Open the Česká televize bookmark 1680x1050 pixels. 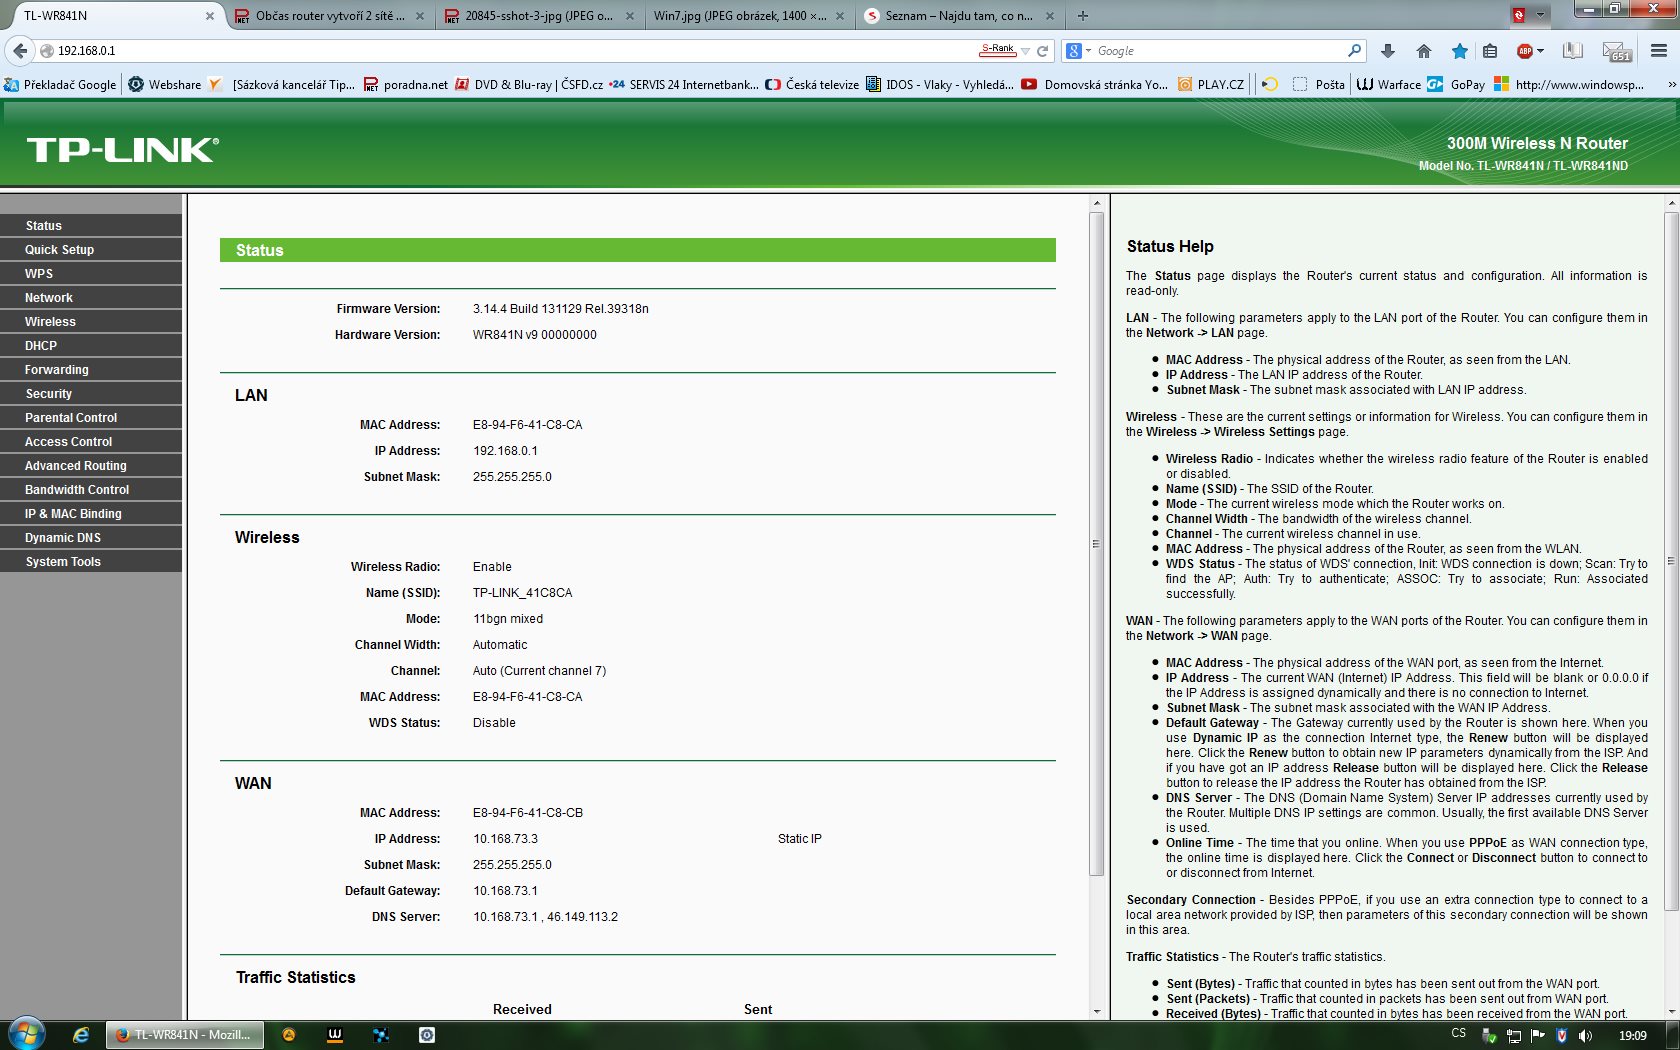(812, 85)
